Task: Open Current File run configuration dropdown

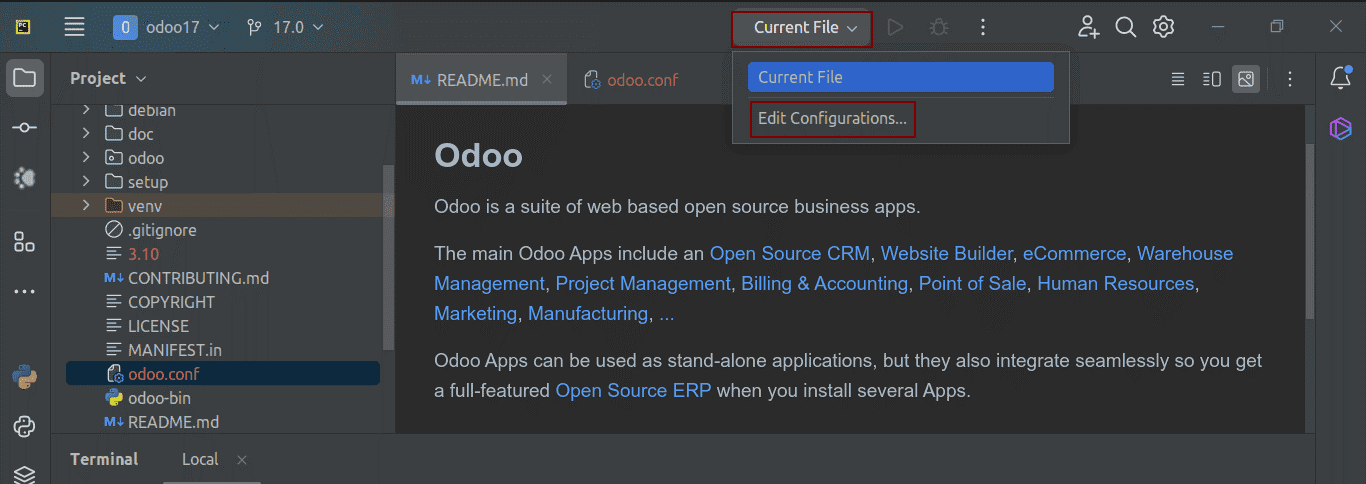Action: [802, 28]
